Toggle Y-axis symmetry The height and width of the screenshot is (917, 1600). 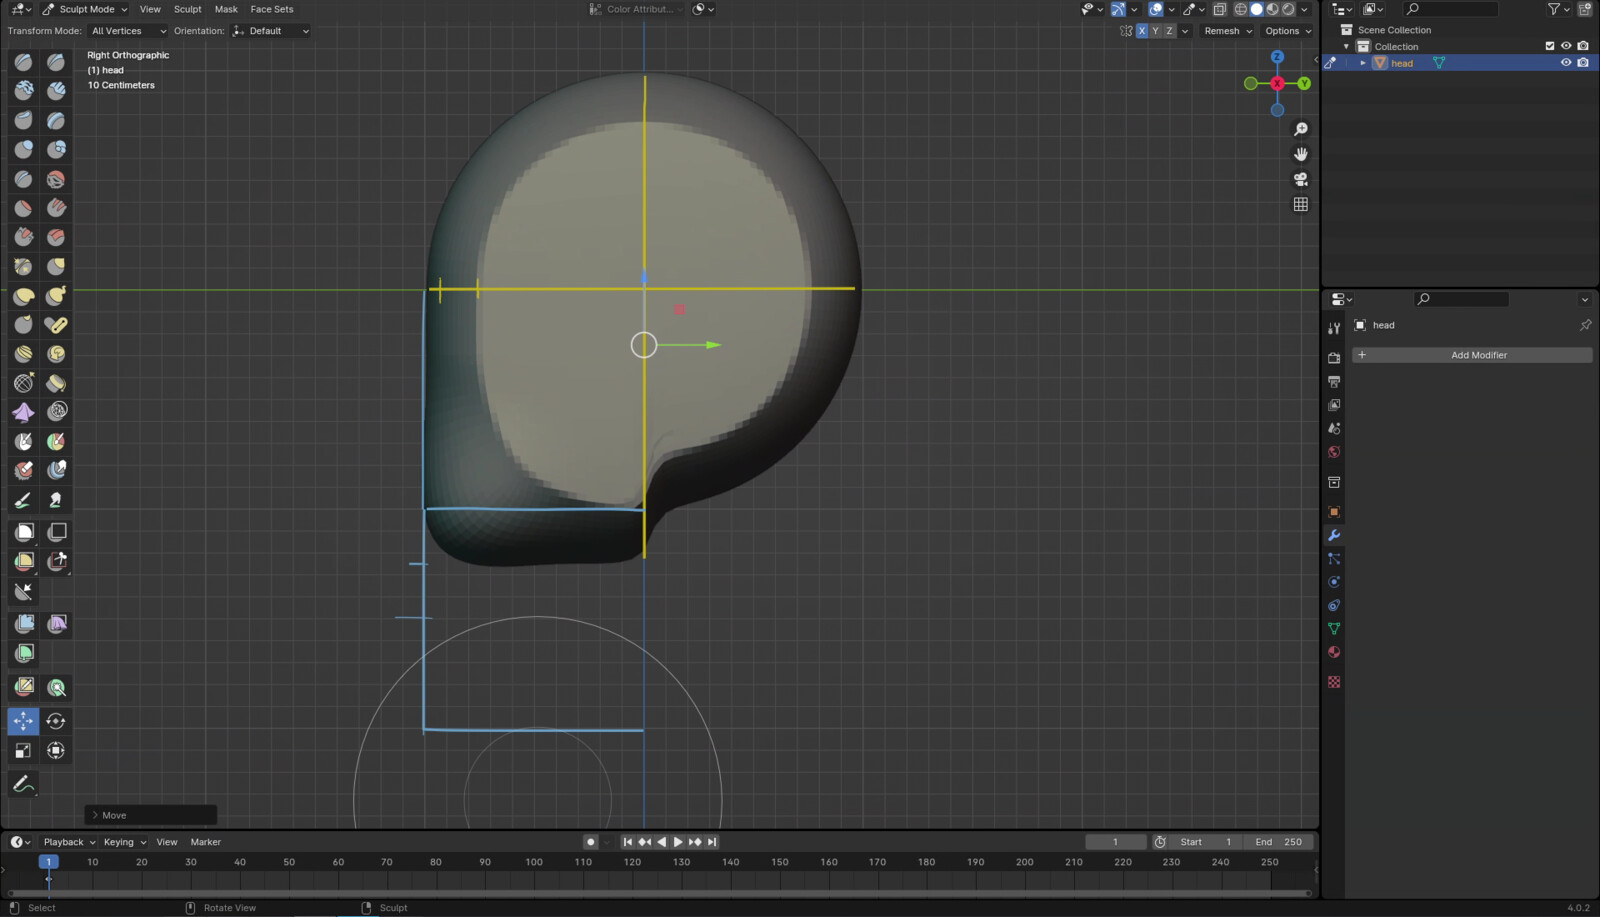pyautogui.click(x=1156, y=31)
